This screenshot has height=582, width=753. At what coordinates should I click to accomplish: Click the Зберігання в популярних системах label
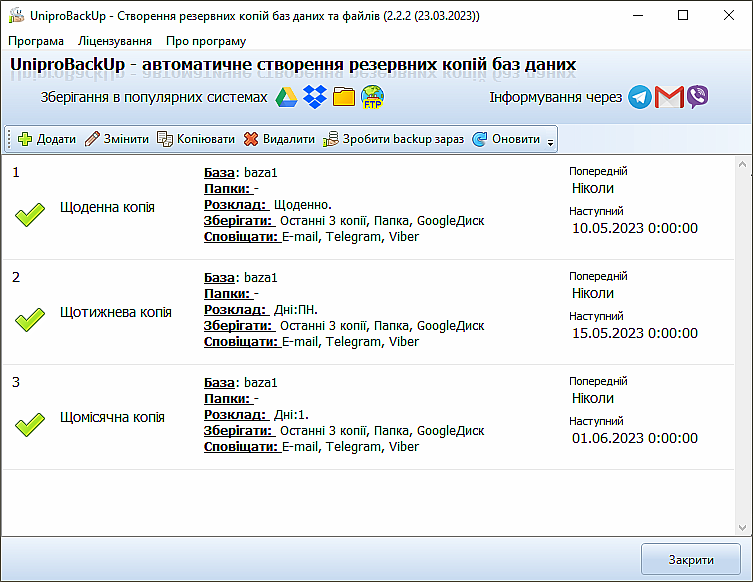click(154, 97)
